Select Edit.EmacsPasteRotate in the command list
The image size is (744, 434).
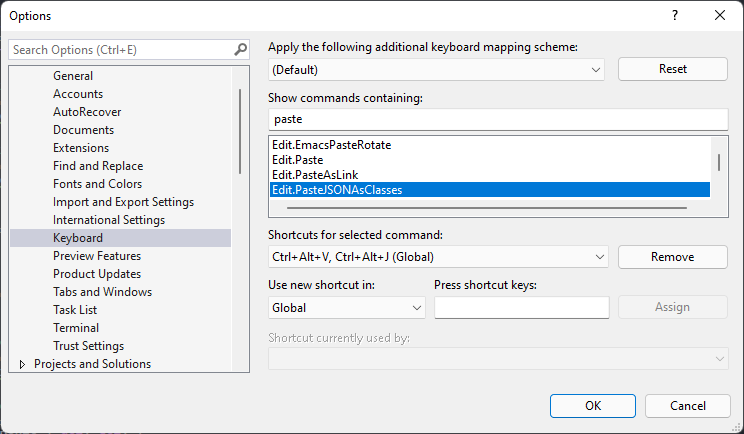pyautogui.click(x=331, y=145)
